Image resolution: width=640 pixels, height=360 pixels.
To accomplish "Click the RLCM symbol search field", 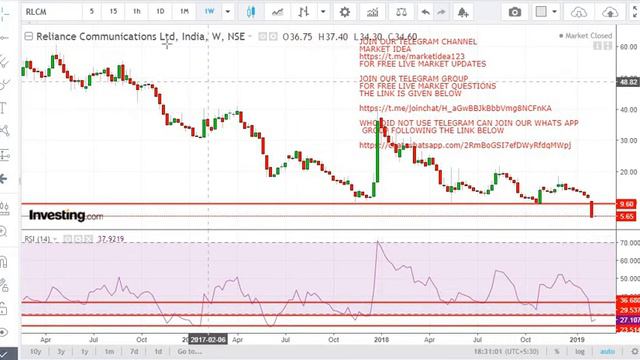I will point(51,12).
